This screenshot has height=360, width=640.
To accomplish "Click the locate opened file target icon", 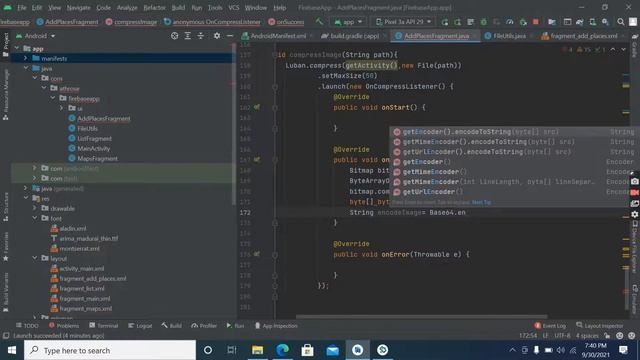I will 174,36.
